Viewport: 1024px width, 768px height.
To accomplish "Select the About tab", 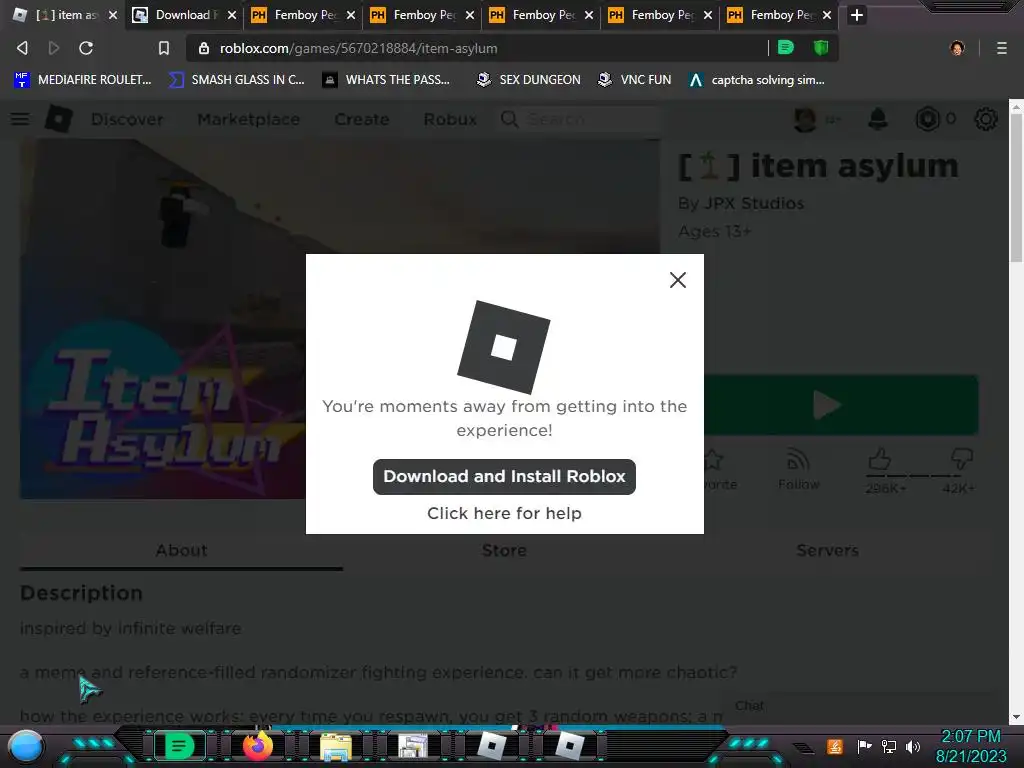I will [182, 550].
